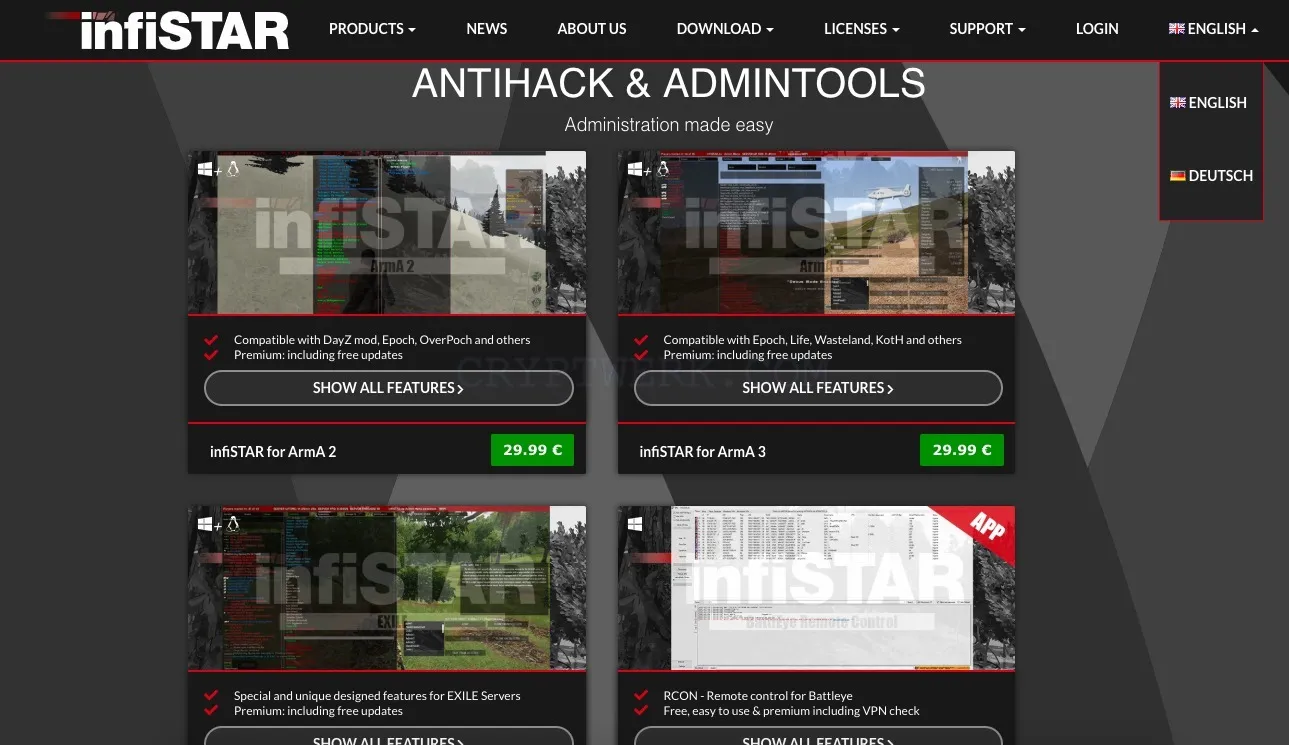Click the 29.99 € price for ArmA 2
Screen dimensions: 1289x745
point(533,450)
